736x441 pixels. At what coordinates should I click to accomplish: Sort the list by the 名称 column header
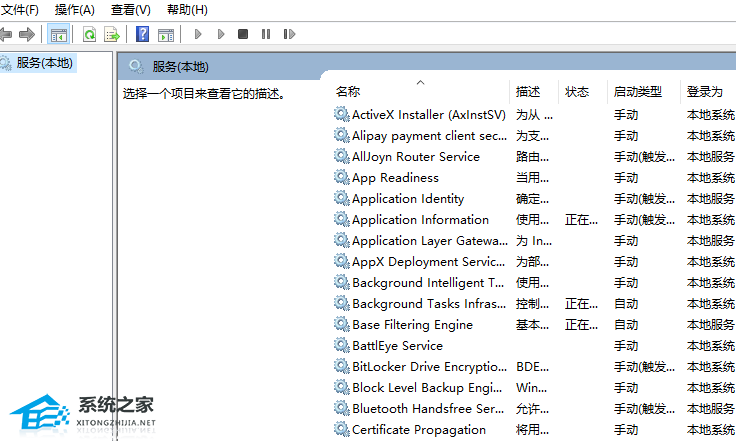(348, 91)
